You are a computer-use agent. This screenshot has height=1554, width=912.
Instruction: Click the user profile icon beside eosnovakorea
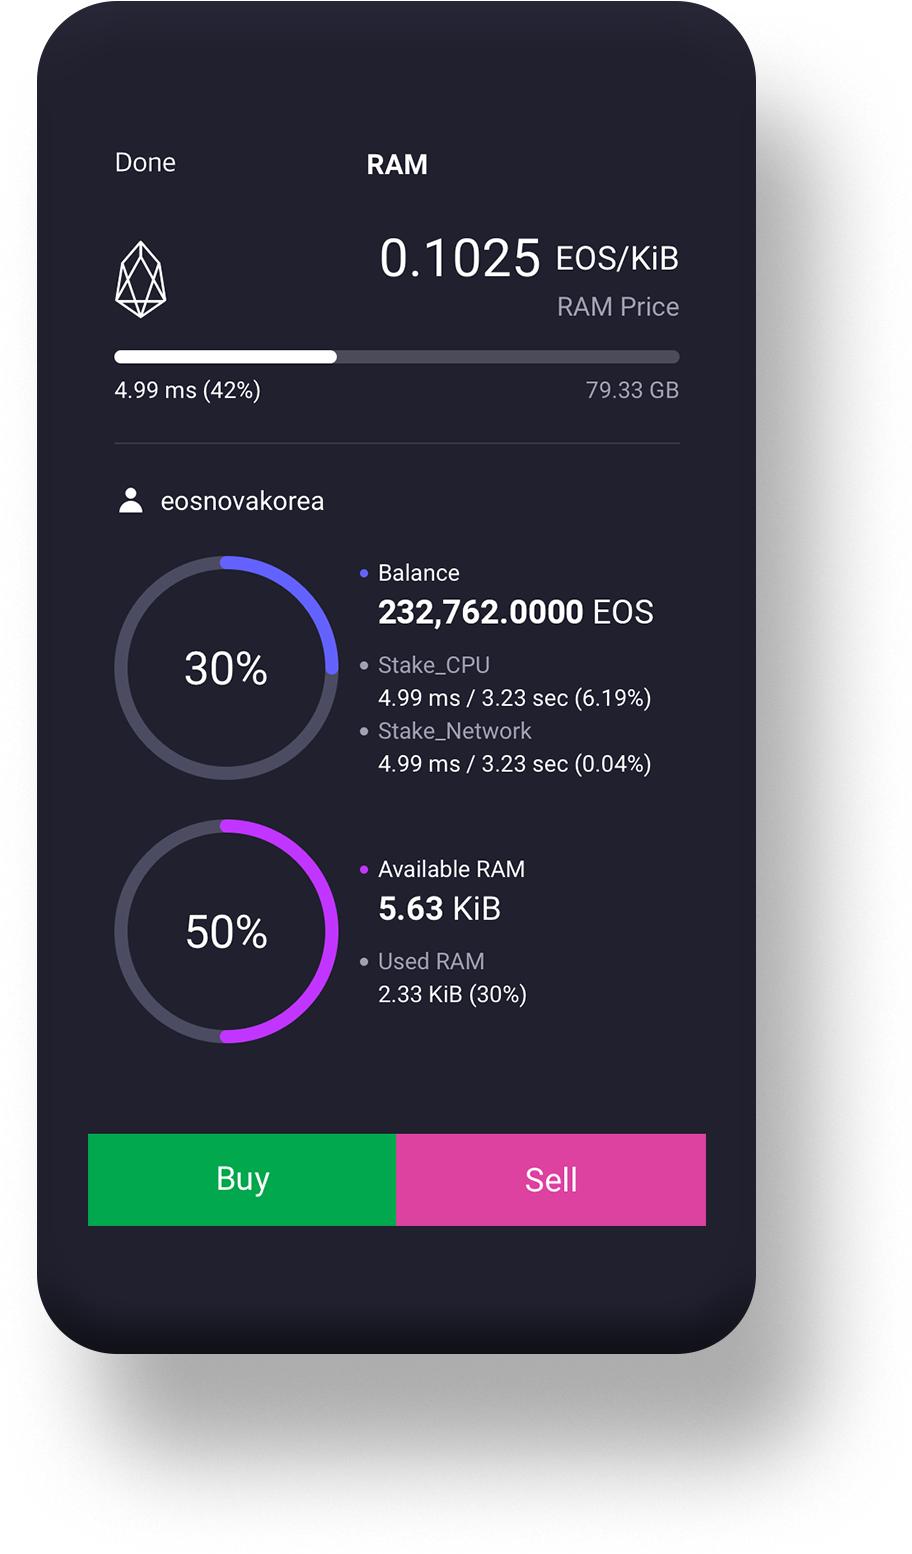coord(131,501)
